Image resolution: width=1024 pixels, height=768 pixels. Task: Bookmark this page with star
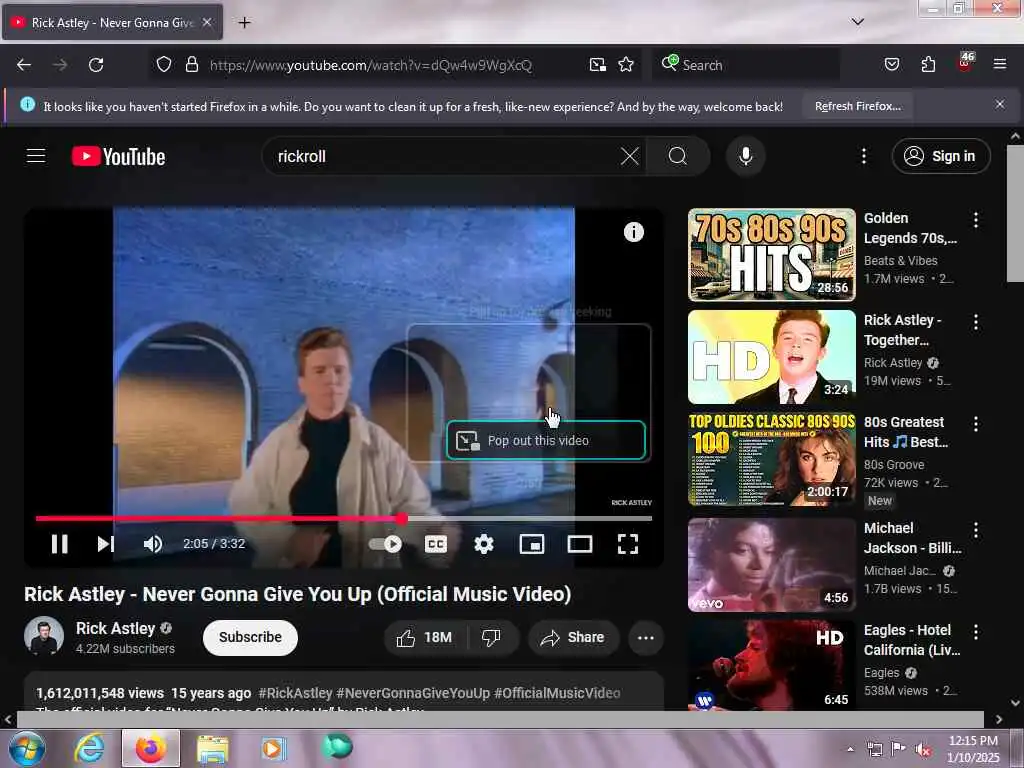(x=626, y=65)
